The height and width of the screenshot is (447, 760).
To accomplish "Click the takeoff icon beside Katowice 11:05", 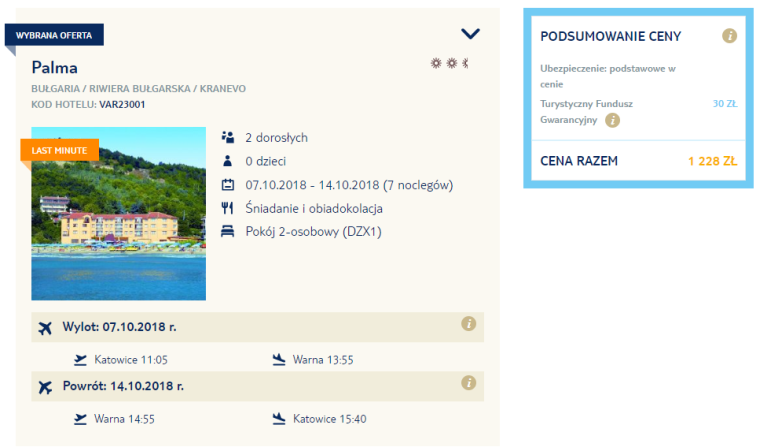I will [80, 360].
